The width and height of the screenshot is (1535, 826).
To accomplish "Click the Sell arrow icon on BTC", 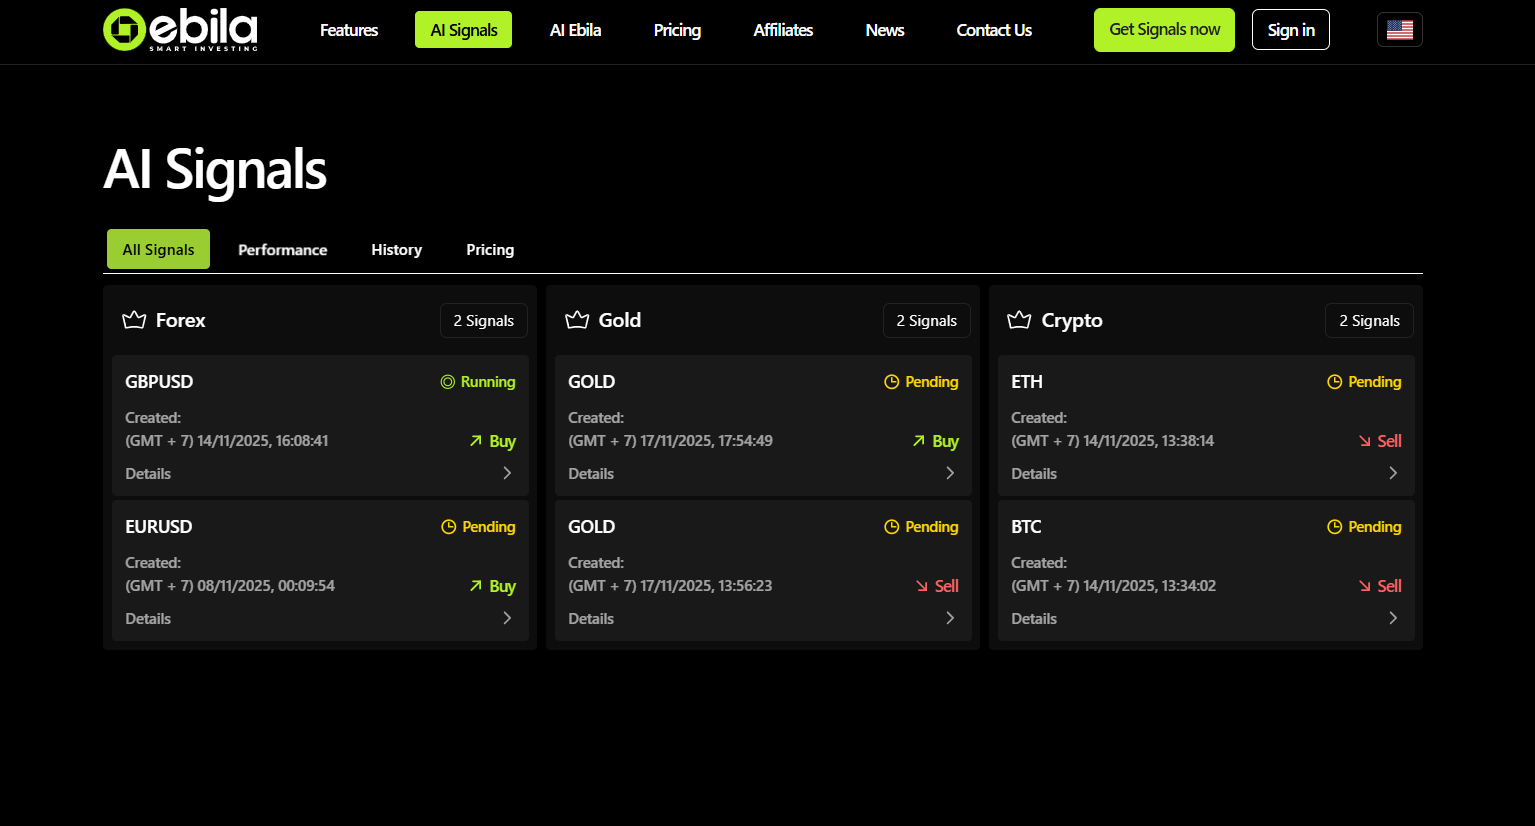I will (x=1365, y=586).
